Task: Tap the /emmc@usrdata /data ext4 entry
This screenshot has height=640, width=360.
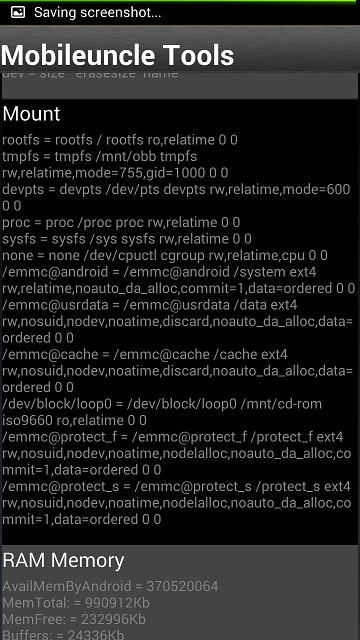Action: click(178, 321)
